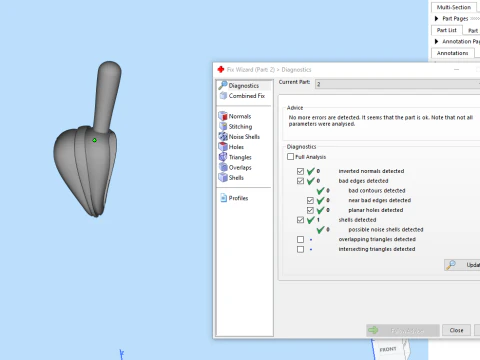The height and width of the screenshot is (360, 480).
Task: Check intersecting triangles detected option
Action: point(300,249)
